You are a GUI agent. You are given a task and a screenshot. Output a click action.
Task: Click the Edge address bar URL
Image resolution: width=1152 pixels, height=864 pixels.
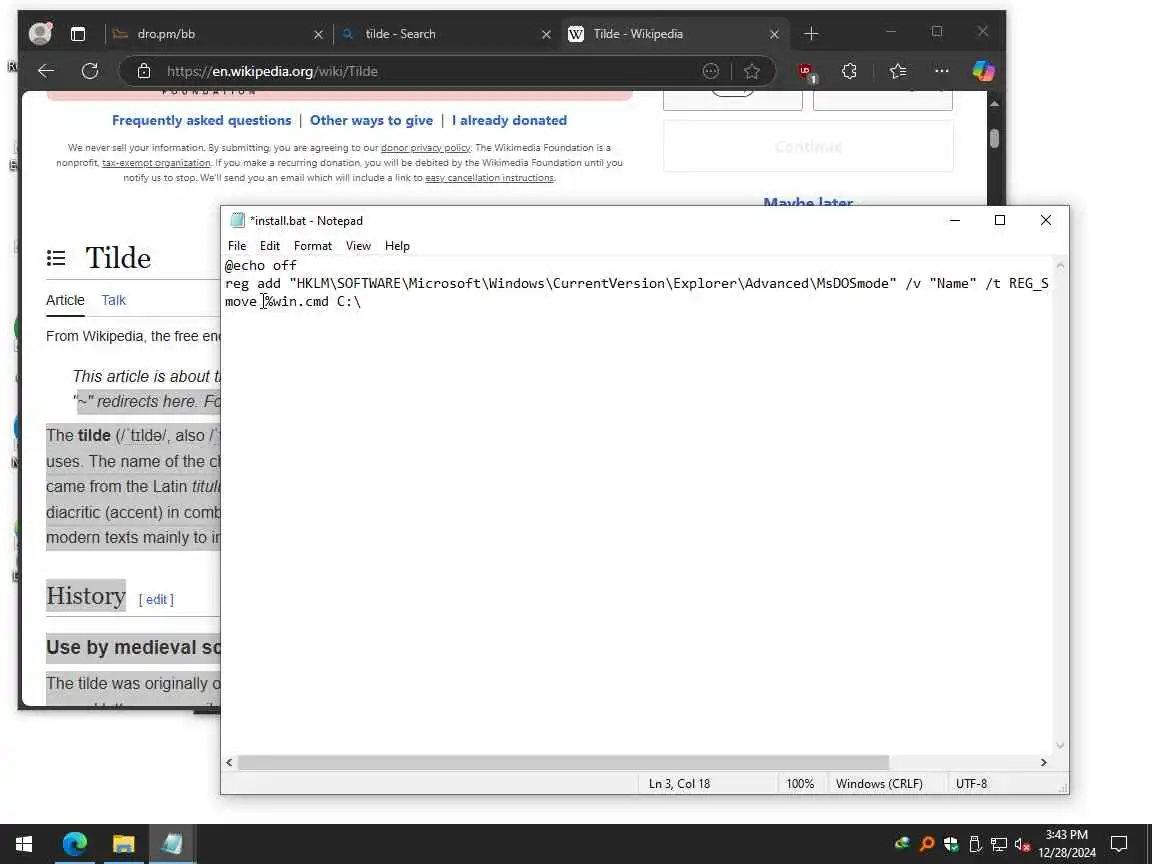click(272, 71)
